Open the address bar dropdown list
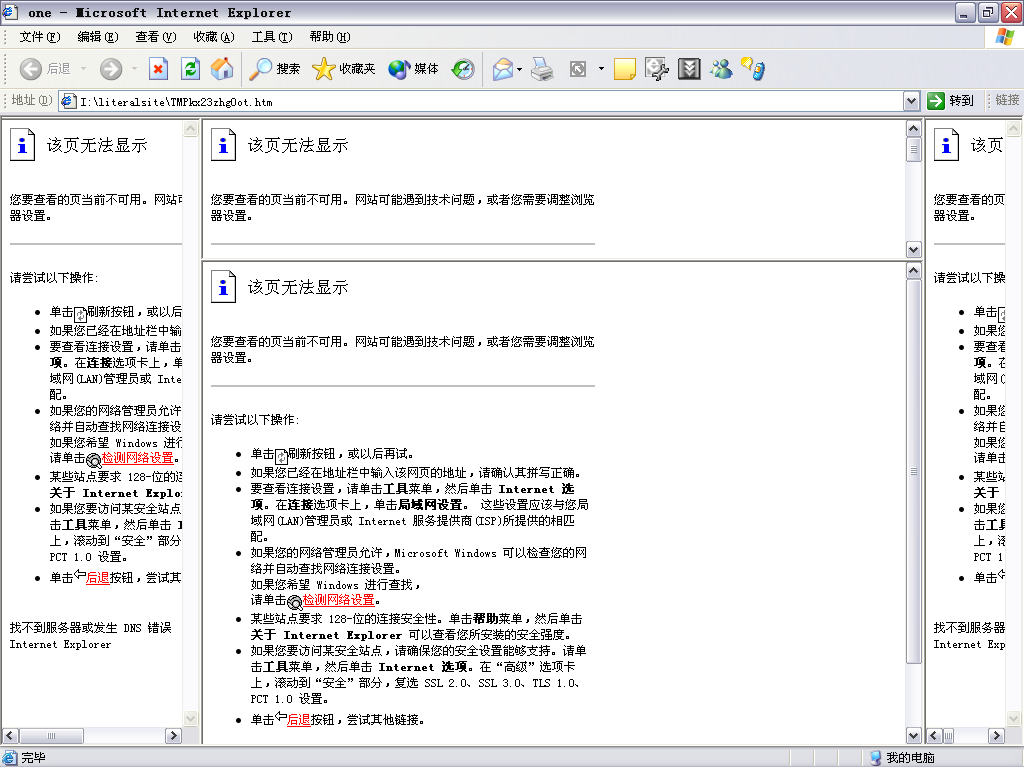This screenshot has height=768, width=1024. tap(912, 101)
